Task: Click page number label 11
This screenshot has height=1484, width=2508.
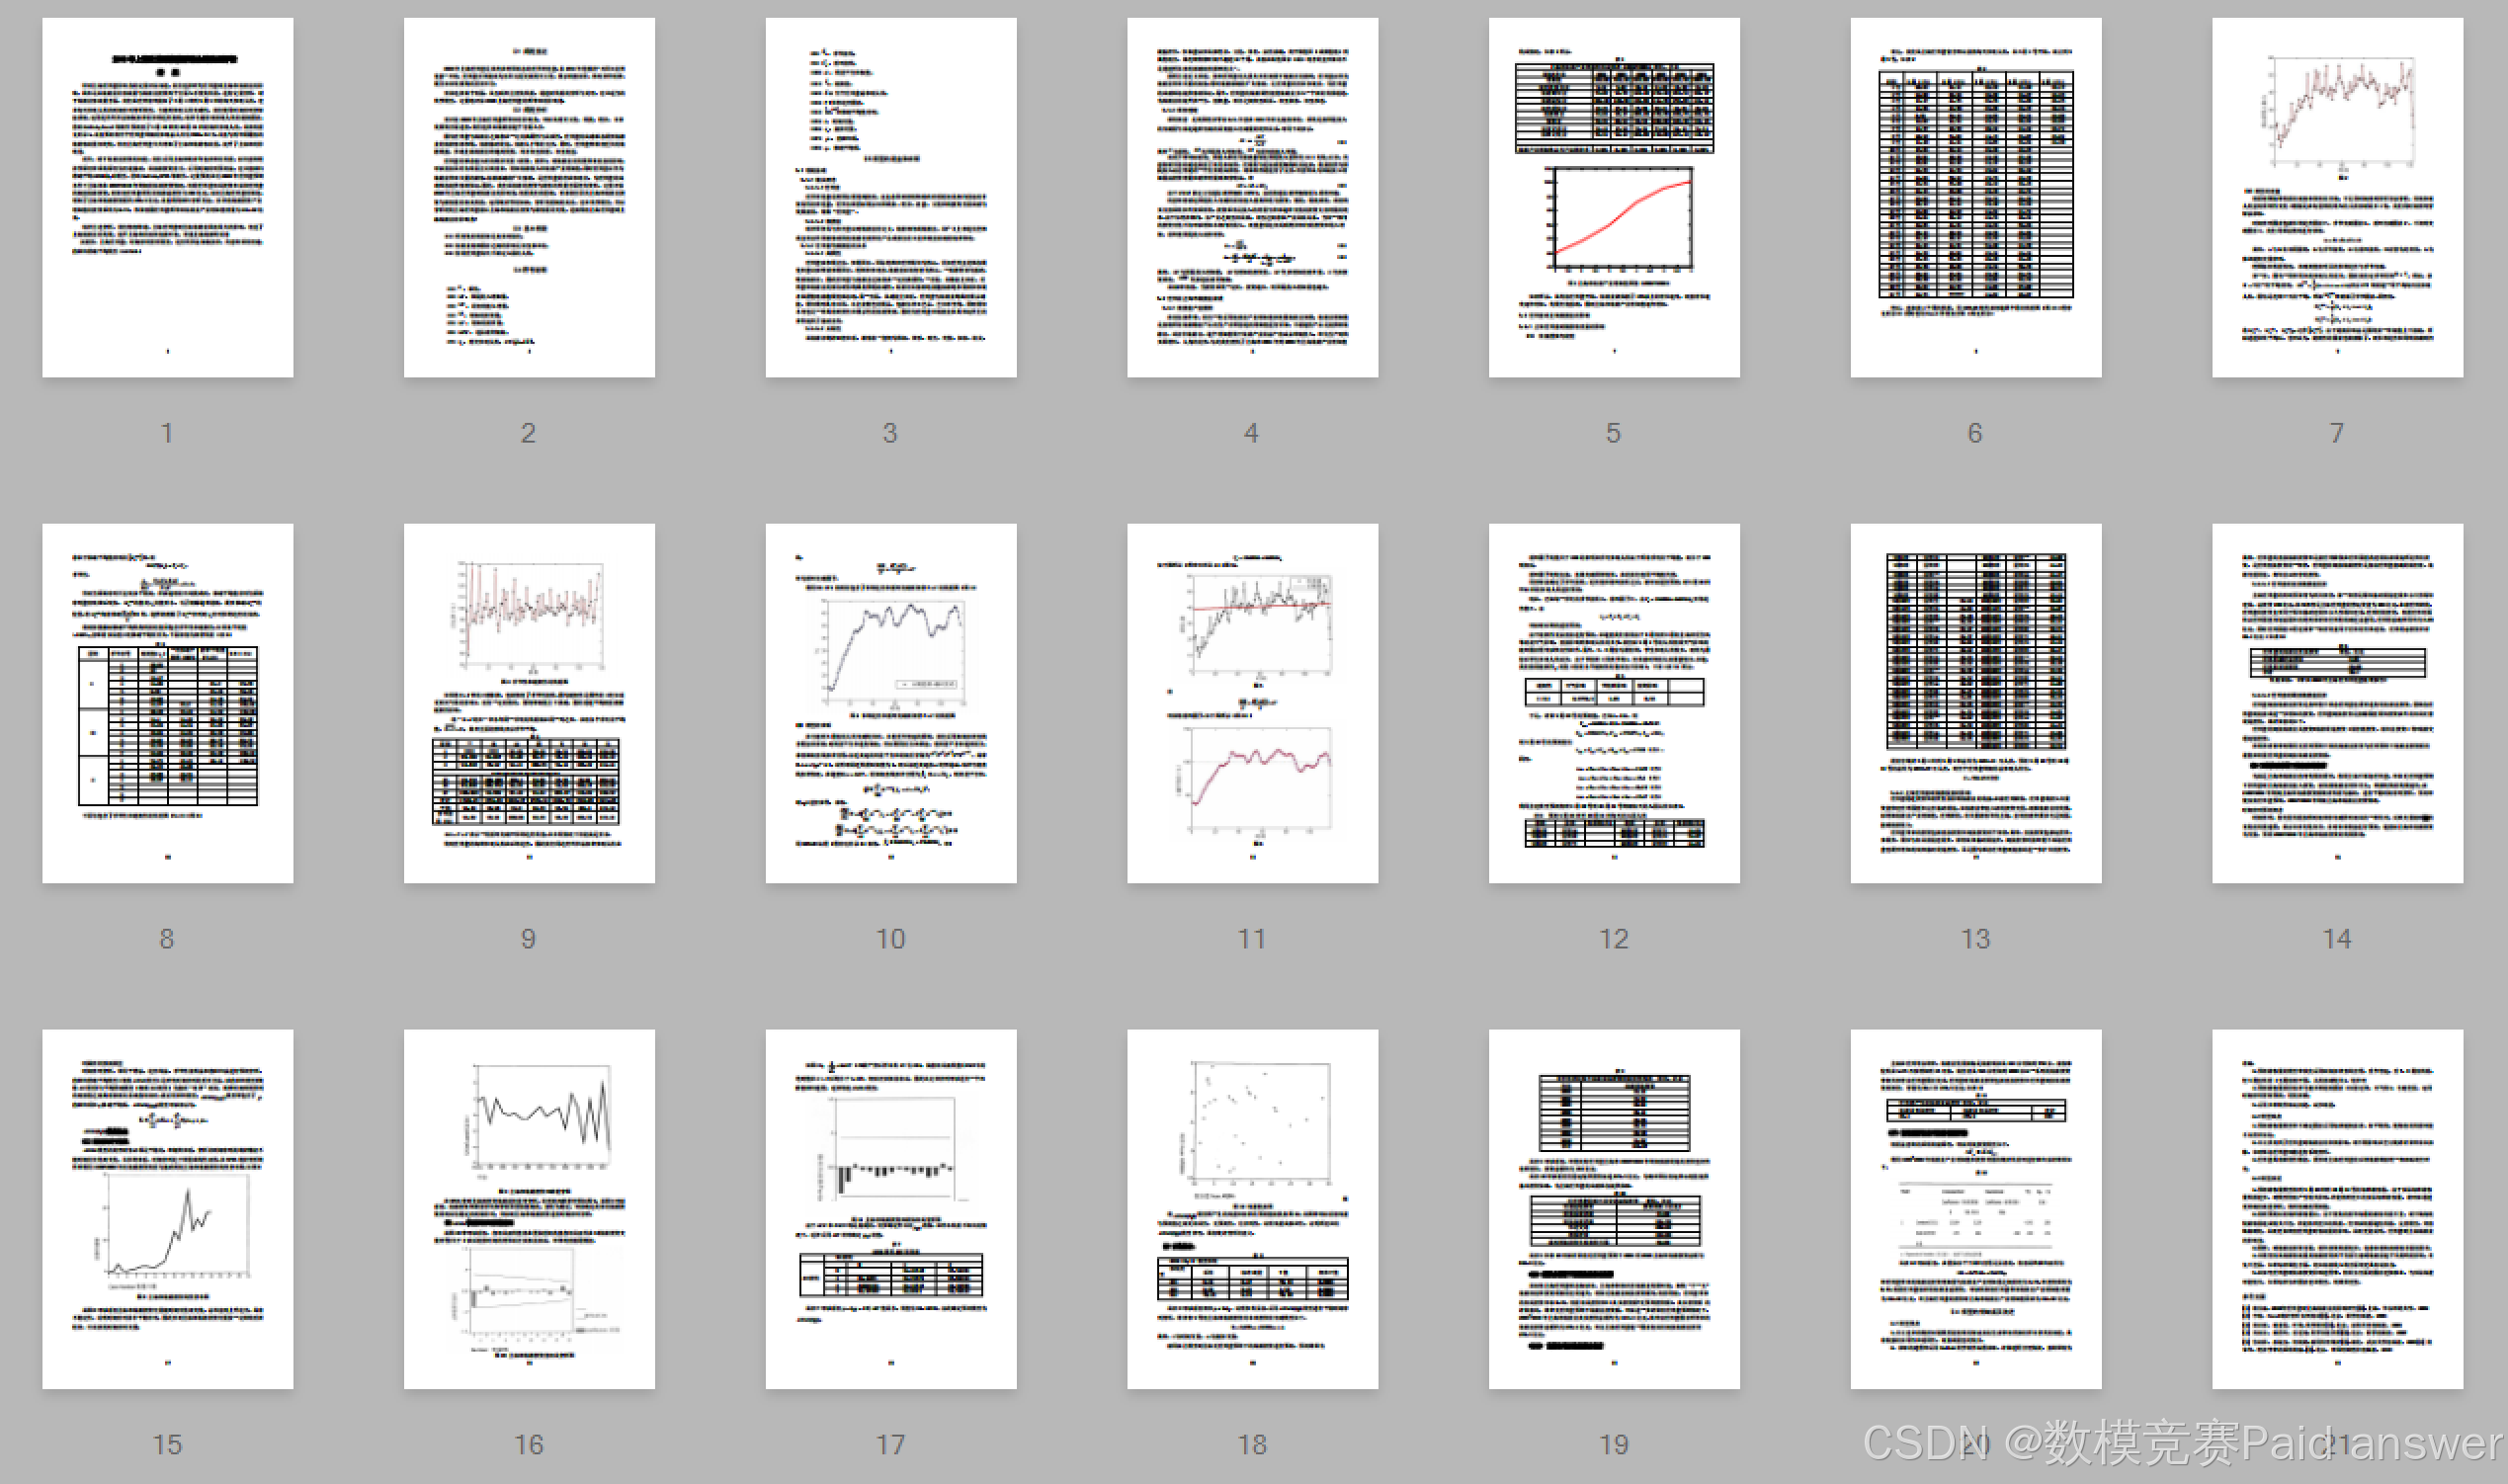Action: [x=1252, y=939]
